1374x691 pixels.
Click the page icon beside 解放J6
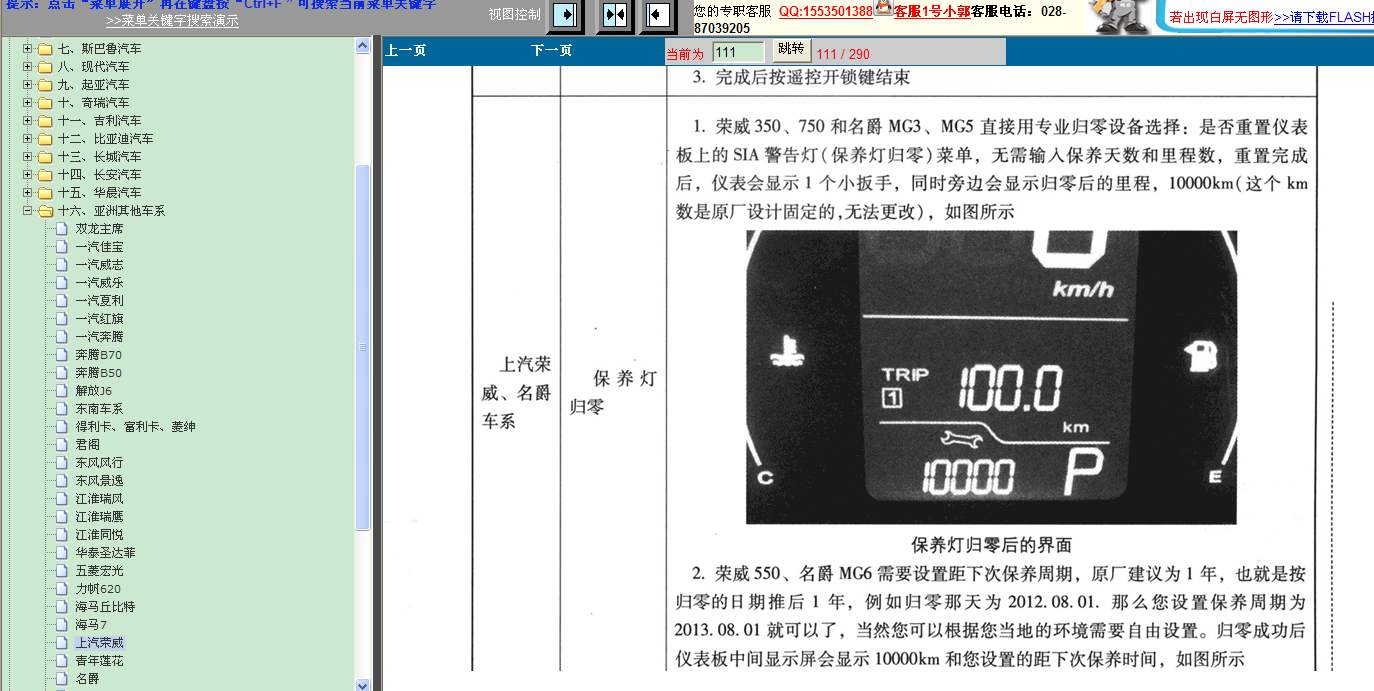[62, 391]
